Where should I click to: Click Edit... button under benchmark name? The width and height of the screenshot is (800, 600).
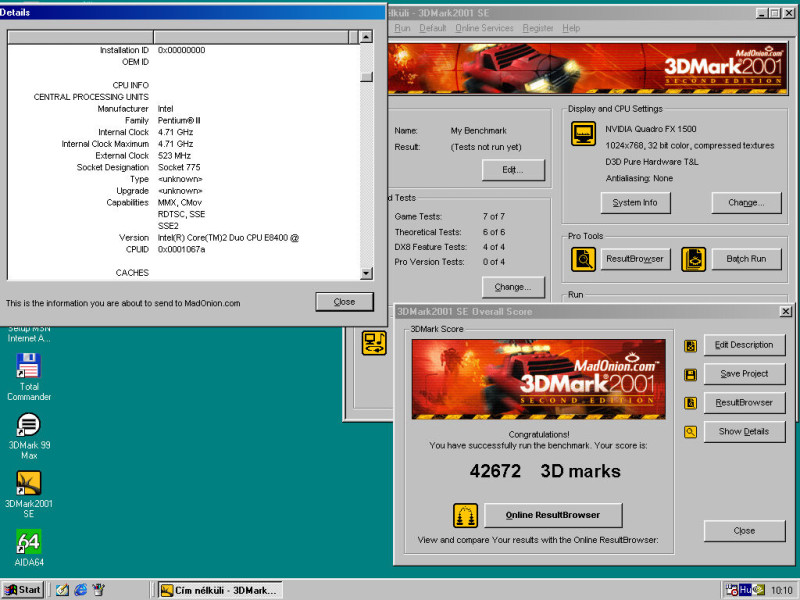pos(513,170)
